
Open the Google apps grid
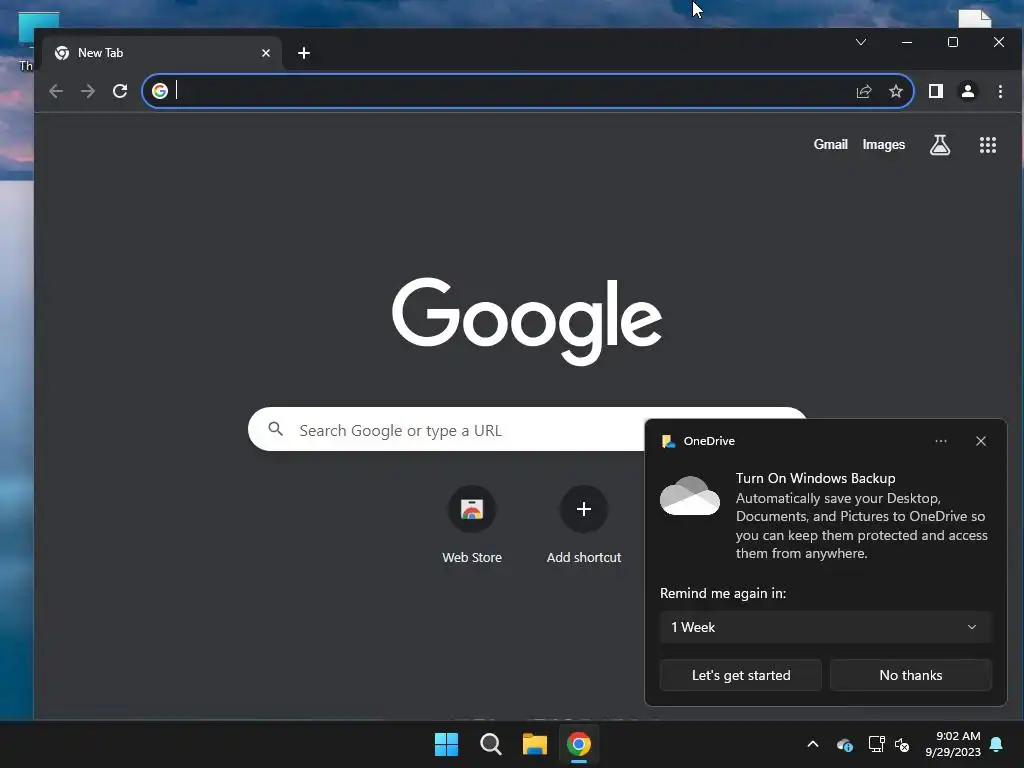click(x=987, y=145)
